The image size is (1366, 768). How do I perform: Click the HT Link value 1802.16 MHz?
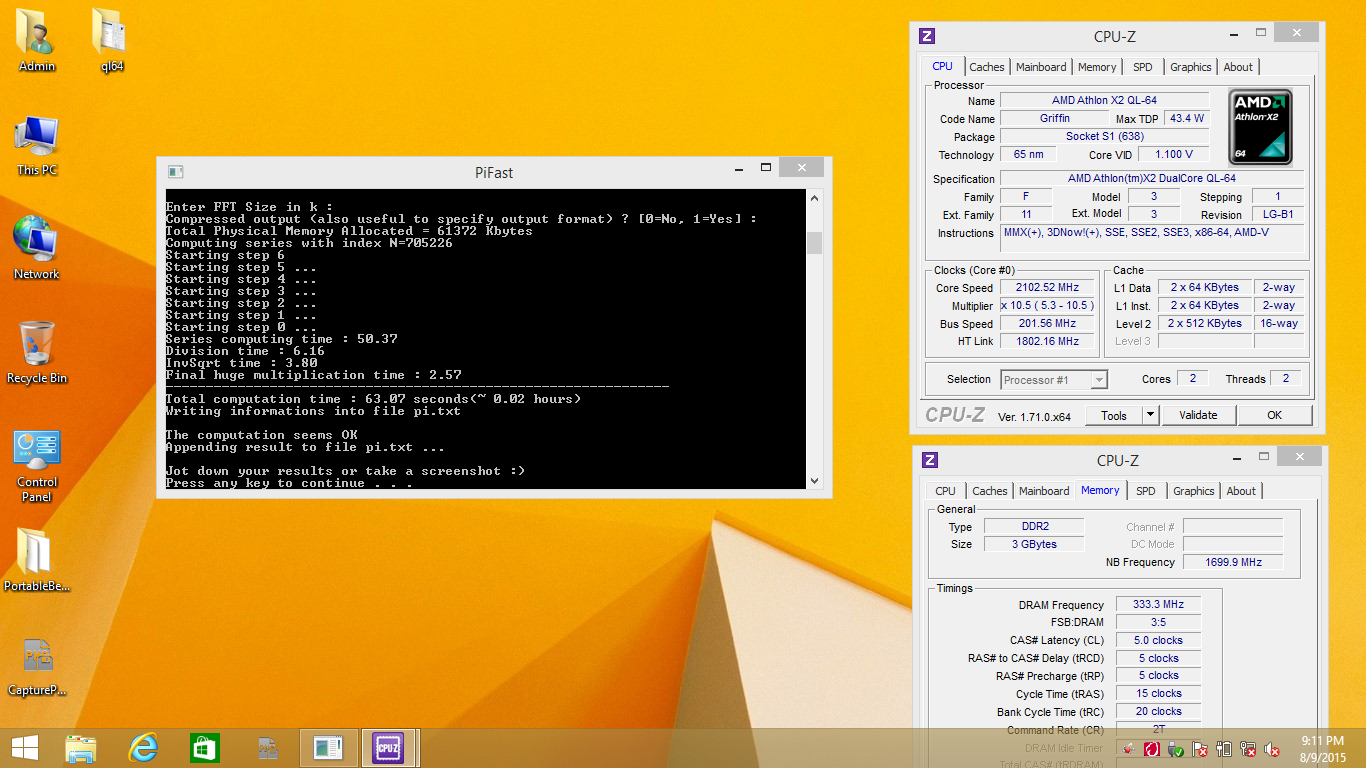(x=1046, y=341)
